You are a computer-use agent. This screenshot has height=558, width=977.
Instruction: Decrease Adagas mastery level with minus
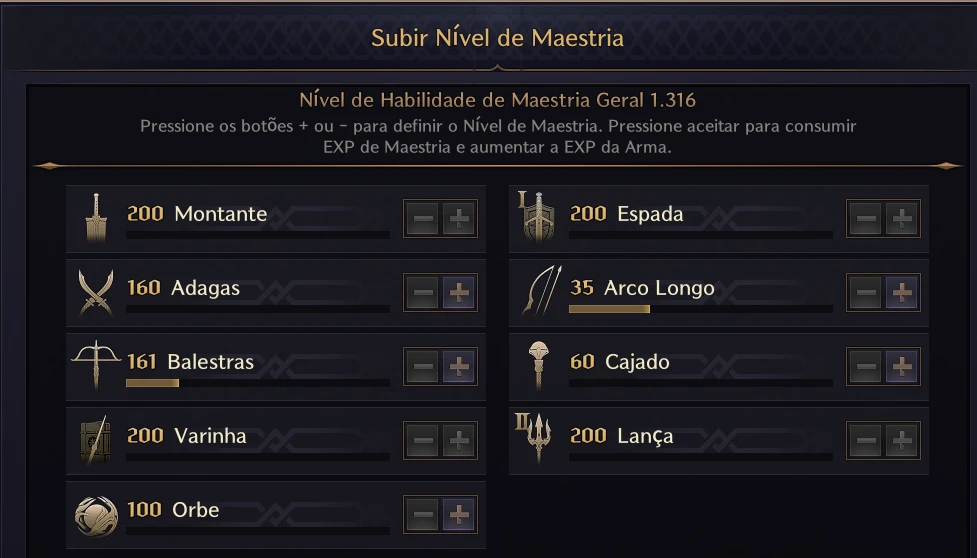[424, 293]
